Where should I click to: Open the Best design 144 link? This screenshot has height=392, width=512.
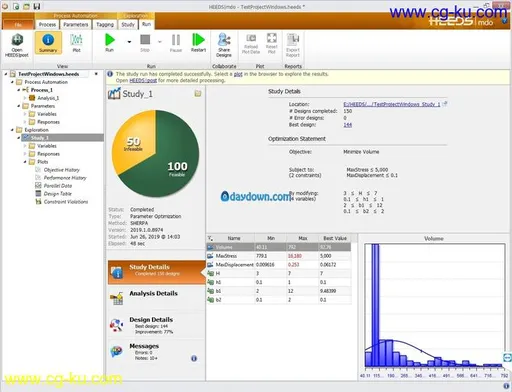[348, 125]
